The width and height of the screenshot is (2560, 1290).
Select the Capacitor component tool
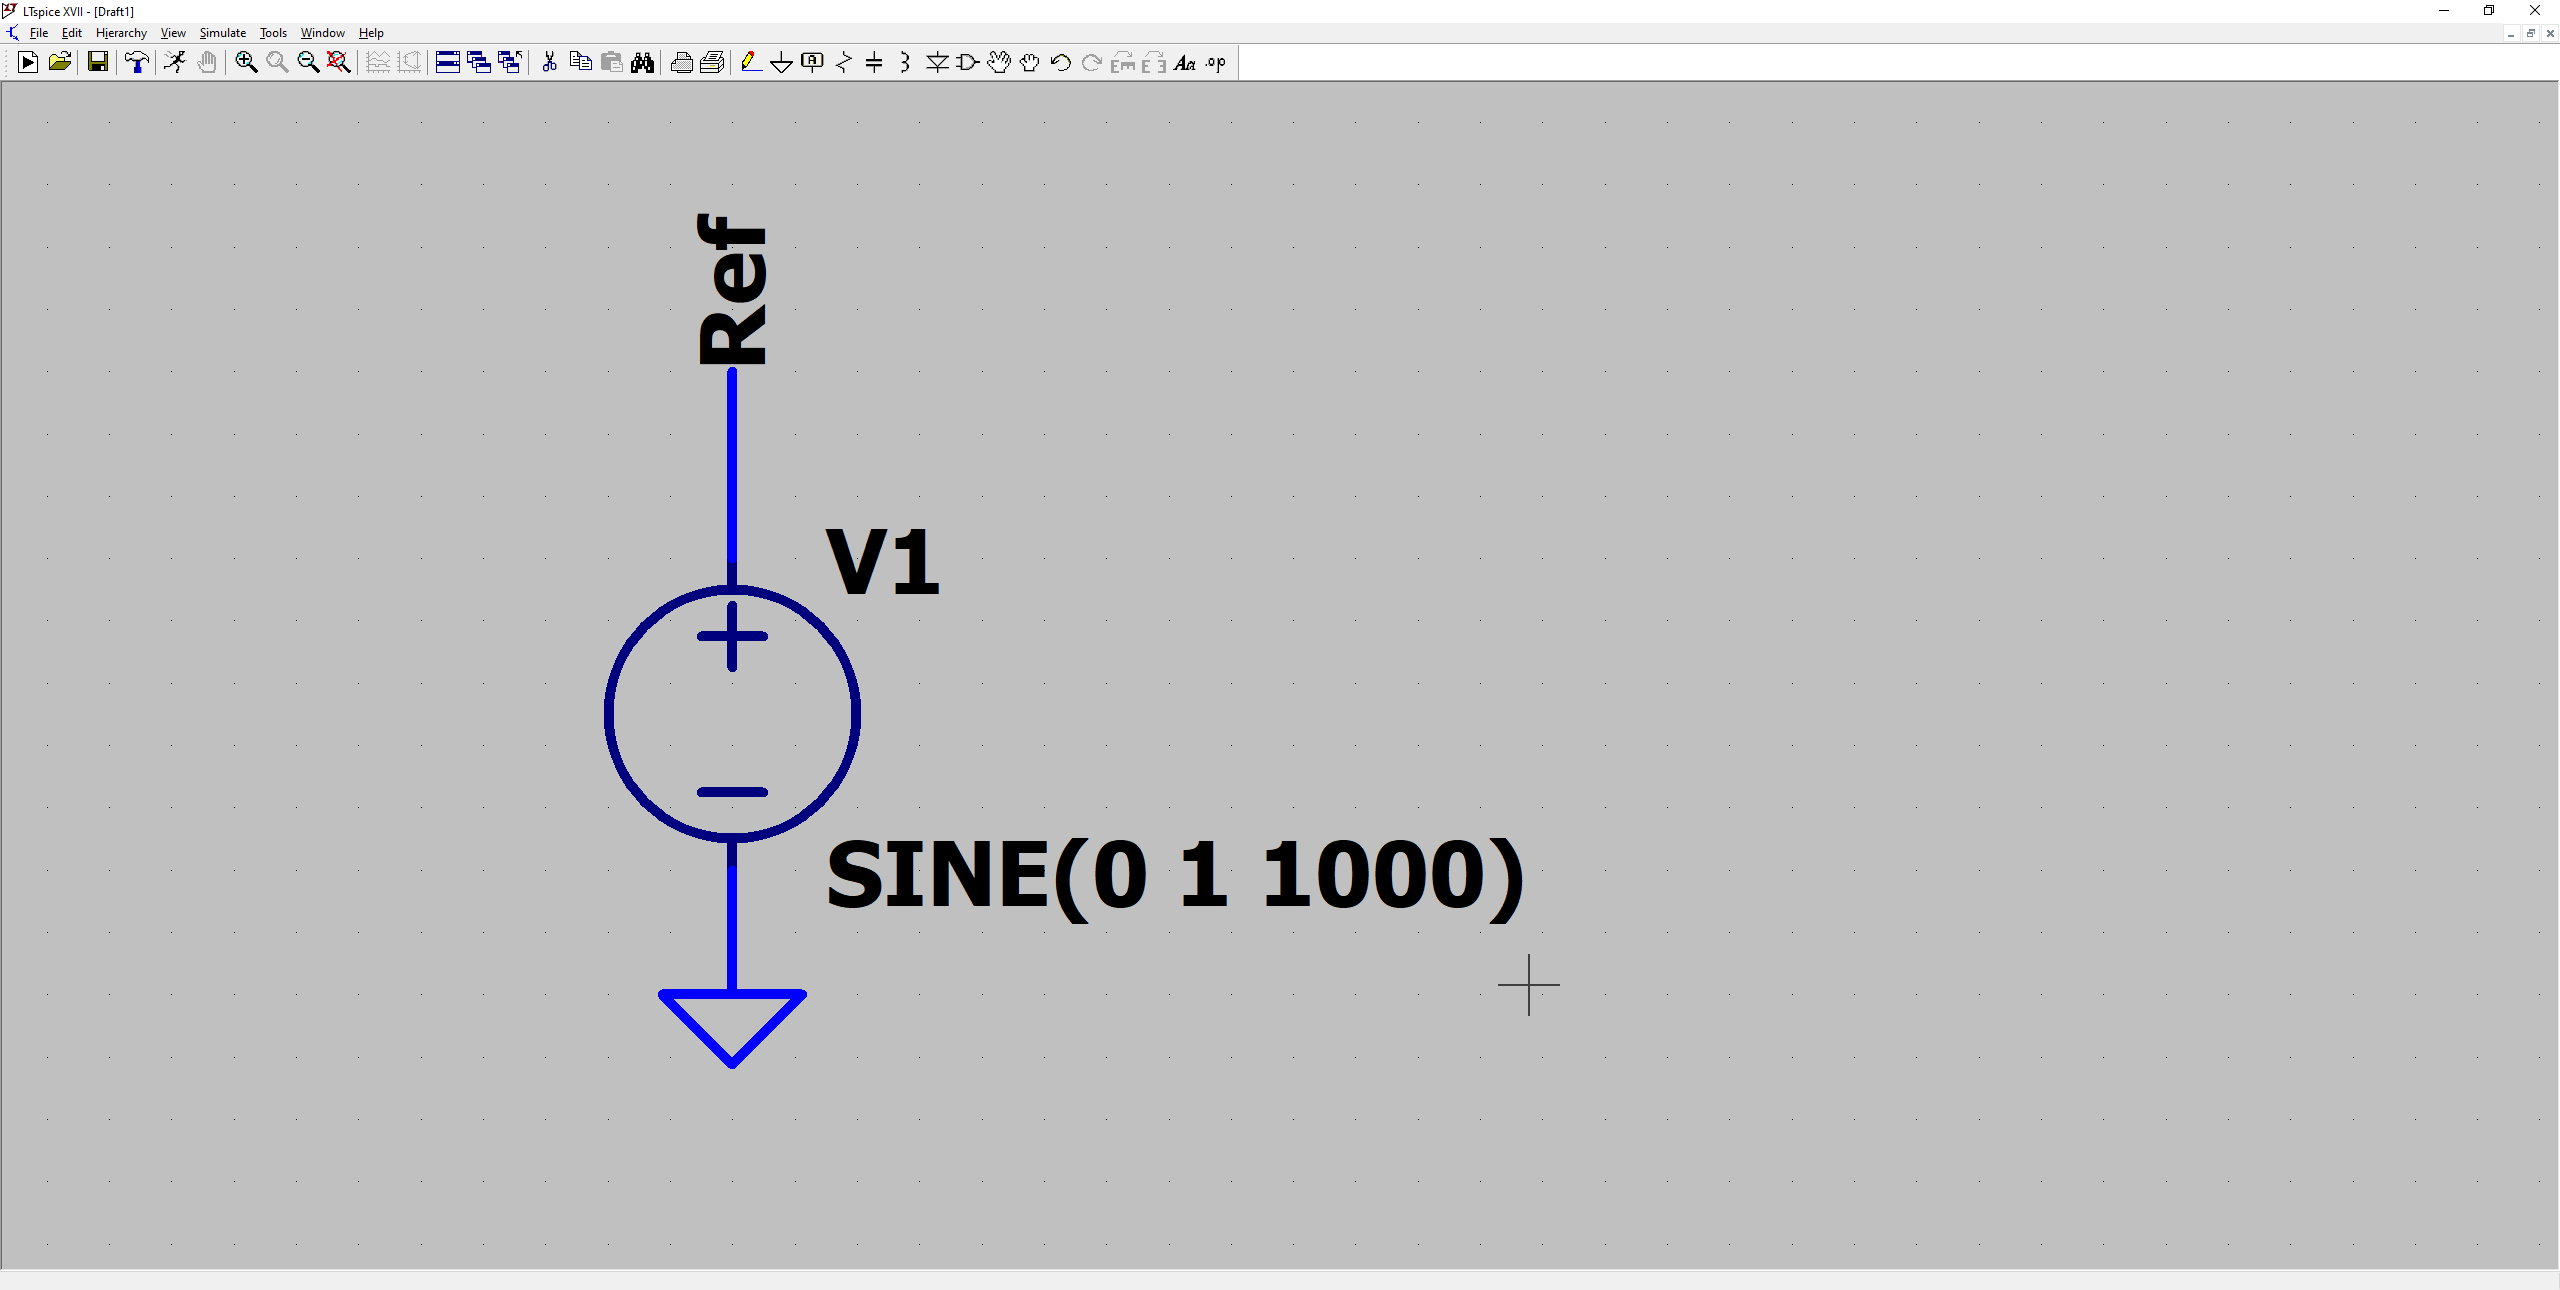click(x=874, y=63)
